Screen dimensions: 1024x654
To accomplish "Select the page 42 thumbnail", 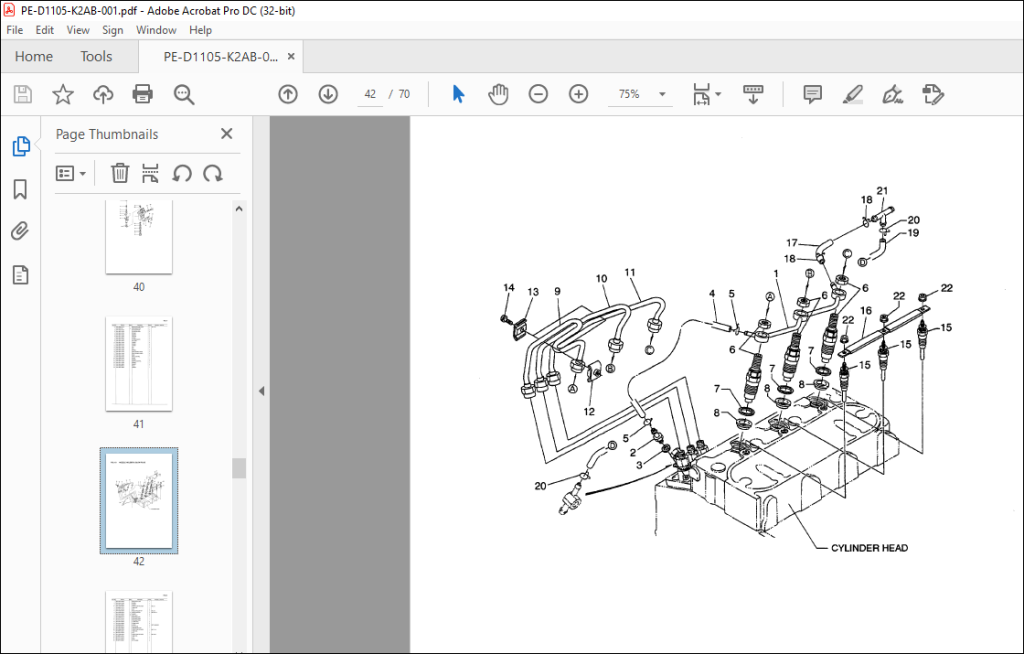I will 139,500.
